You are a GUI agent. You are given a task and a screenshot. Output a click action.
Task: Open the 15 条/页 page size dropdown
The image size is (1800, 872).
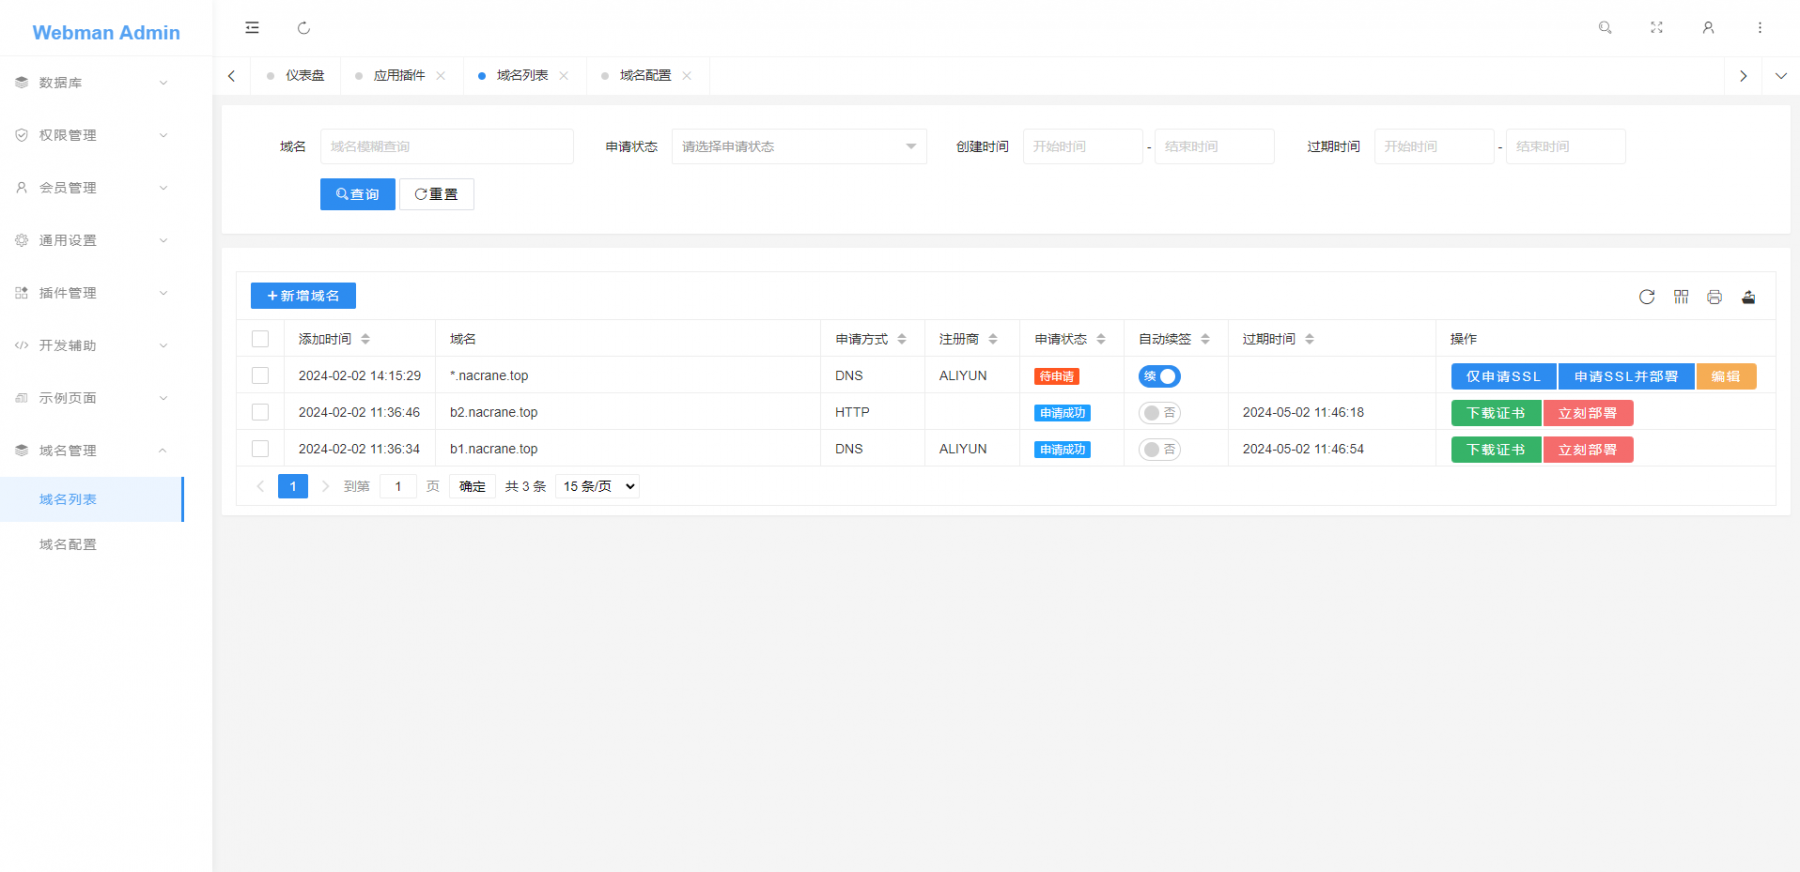pyautogui.click(x=597, y=486)
